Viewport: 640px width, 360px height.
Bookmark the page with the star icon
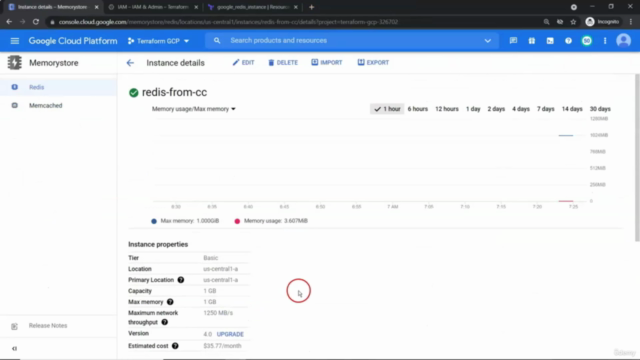click(x=573, y=22)
